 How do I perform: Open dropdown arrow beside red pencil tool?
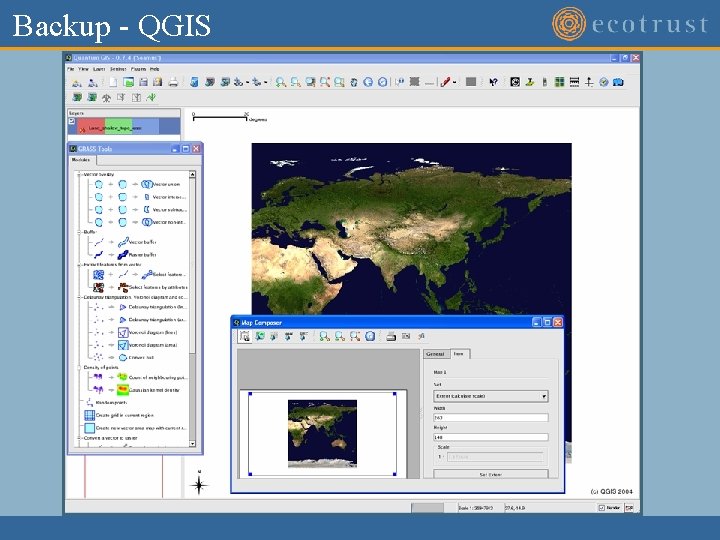click(x=455, y=83)
